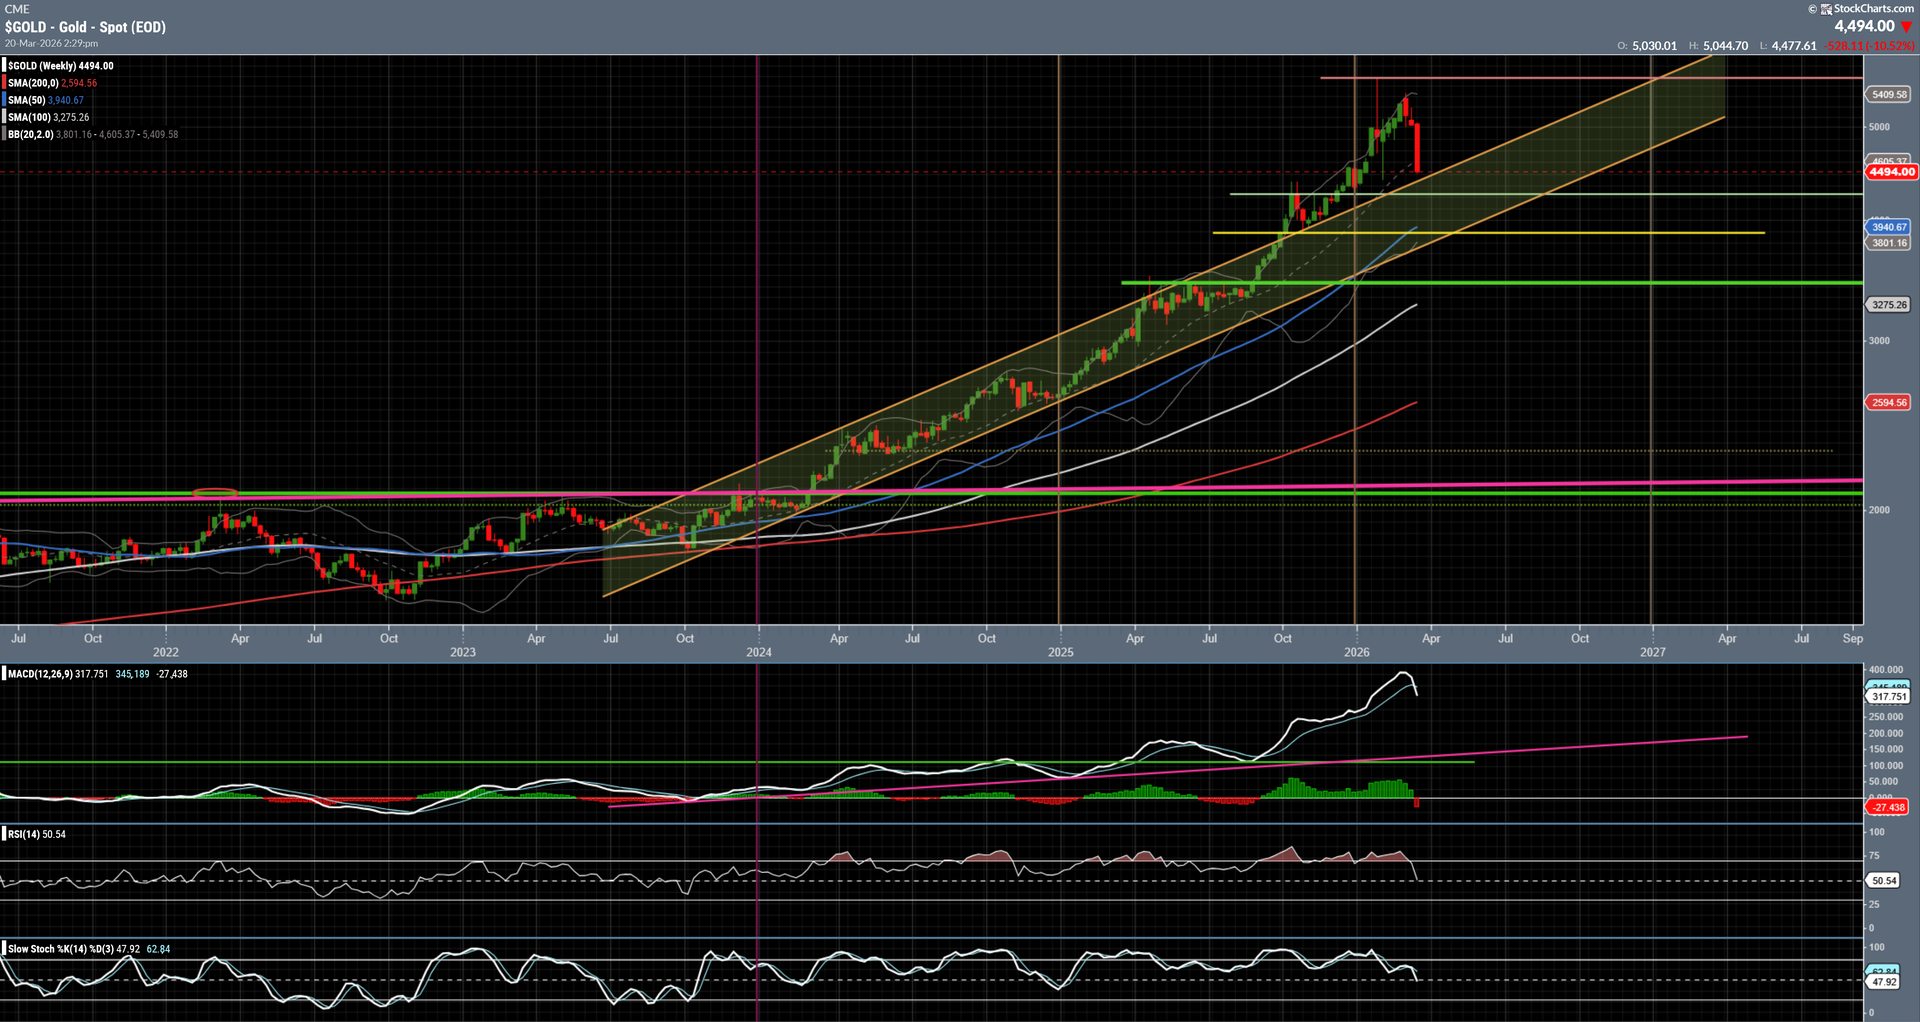The width and height of the screenshot is (1920, 1022).
Task: Click the 50.54 RSI value tag
Action: click(x=1884, y=881)
